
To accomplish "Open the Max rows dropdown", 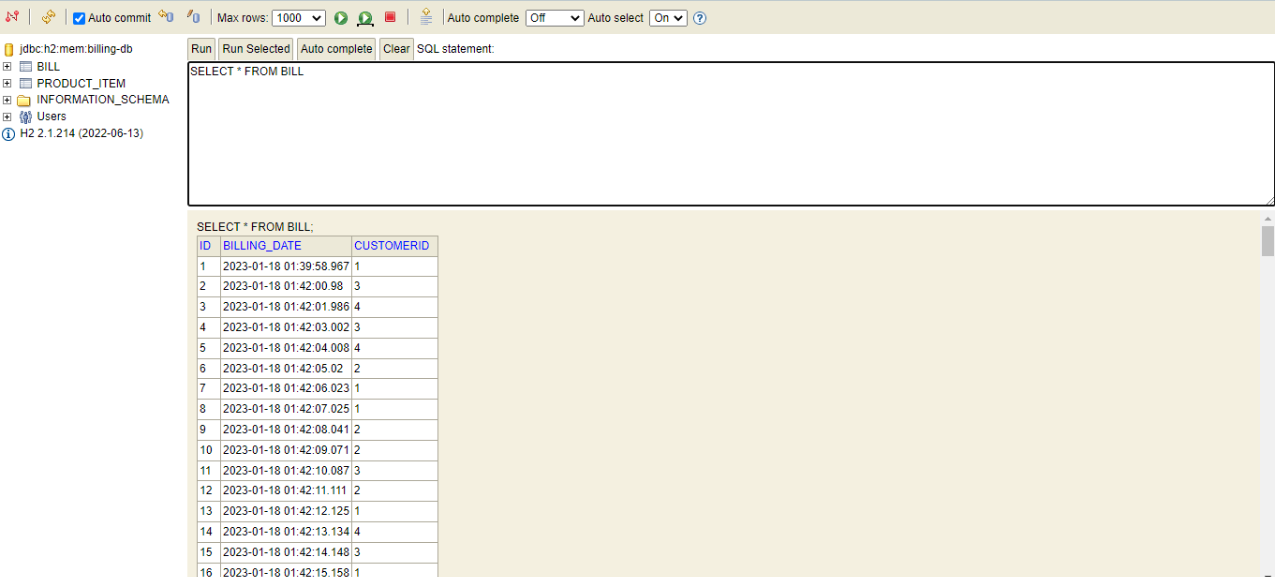I will [299, 18].
